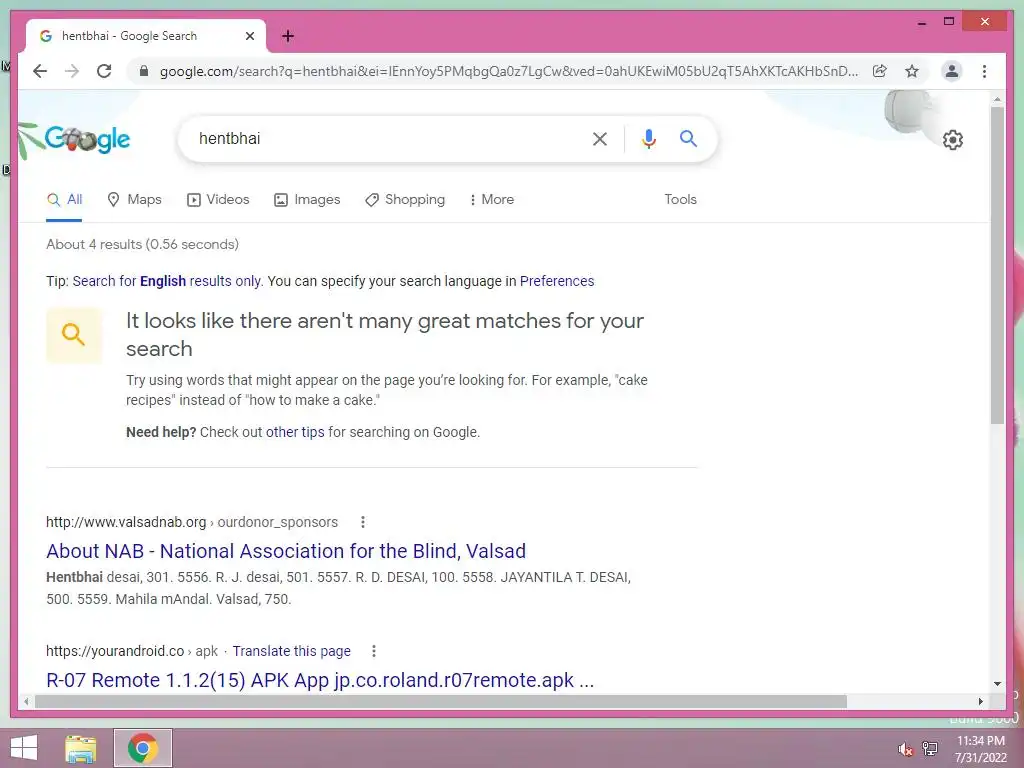This screenshot has width=1024, height=768.
Task: Share this page from address bar
Action: [x=880, y=71]
